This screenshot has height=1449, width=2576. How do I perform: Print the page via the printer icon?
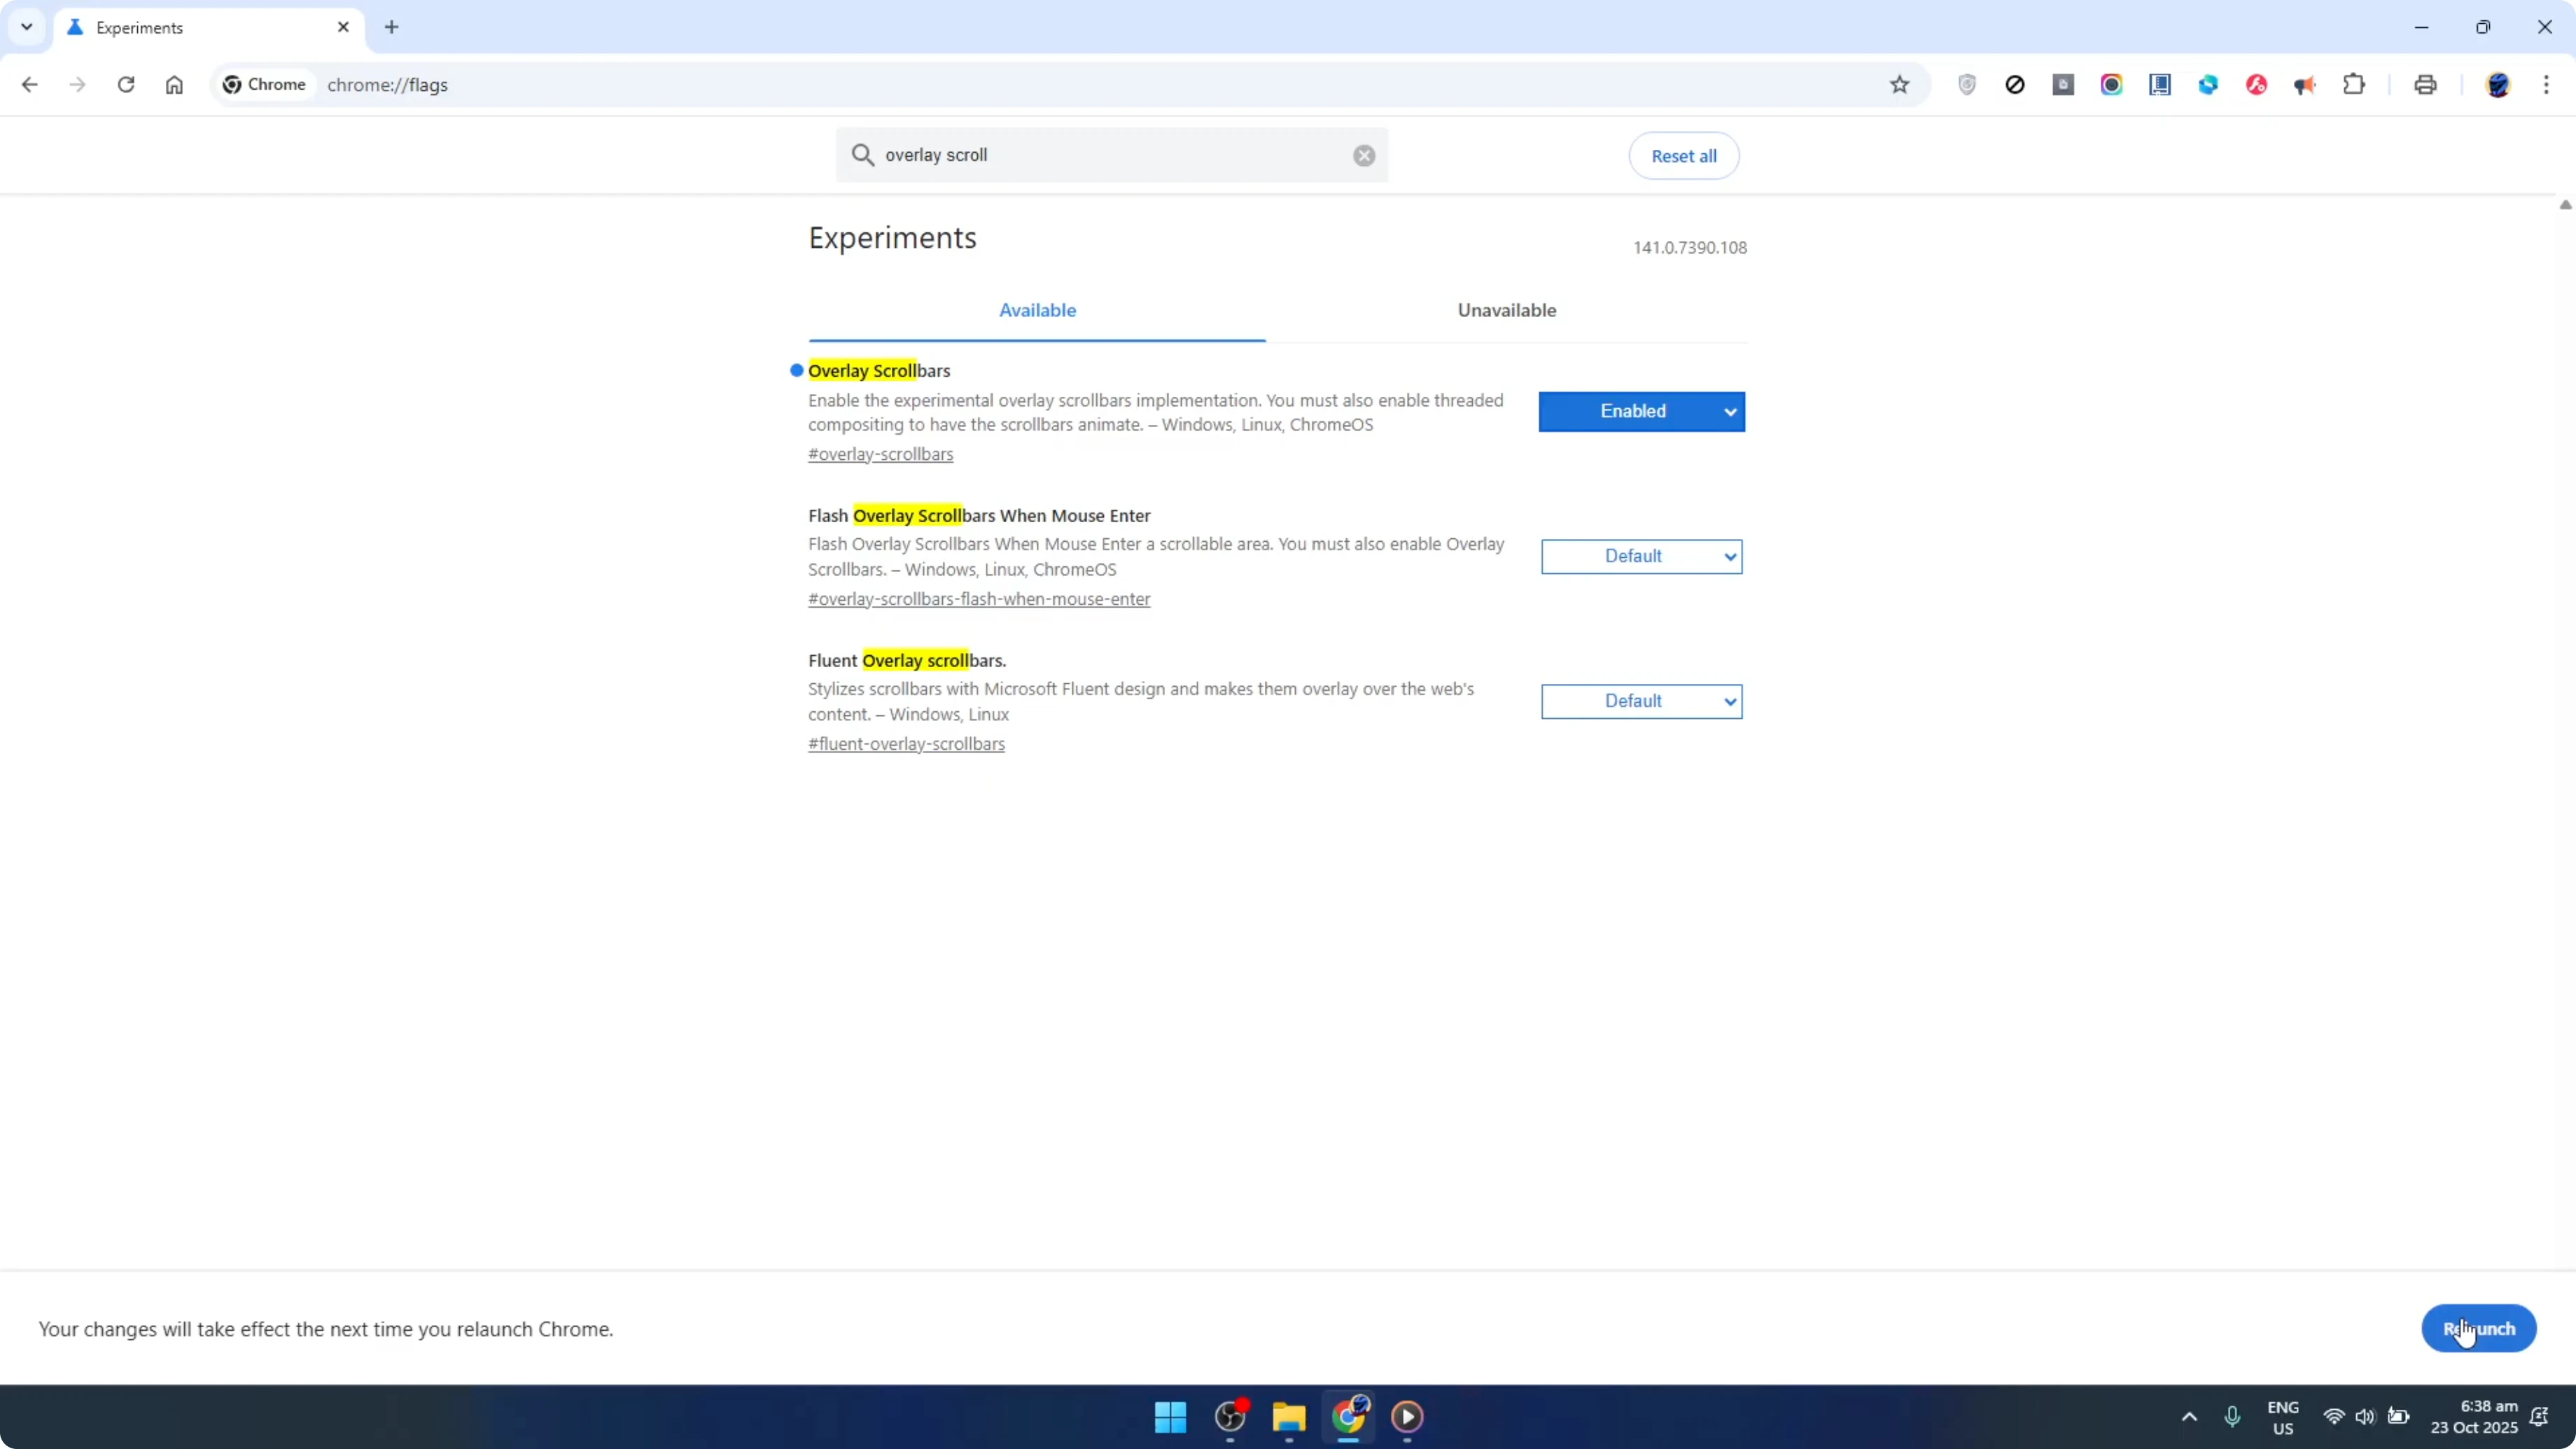(x=2425, y=85)
